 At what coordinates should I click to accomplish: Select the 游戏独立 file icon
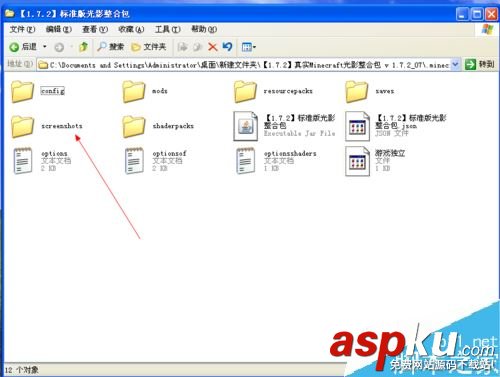pyautogui.click(x=357, y=161)
